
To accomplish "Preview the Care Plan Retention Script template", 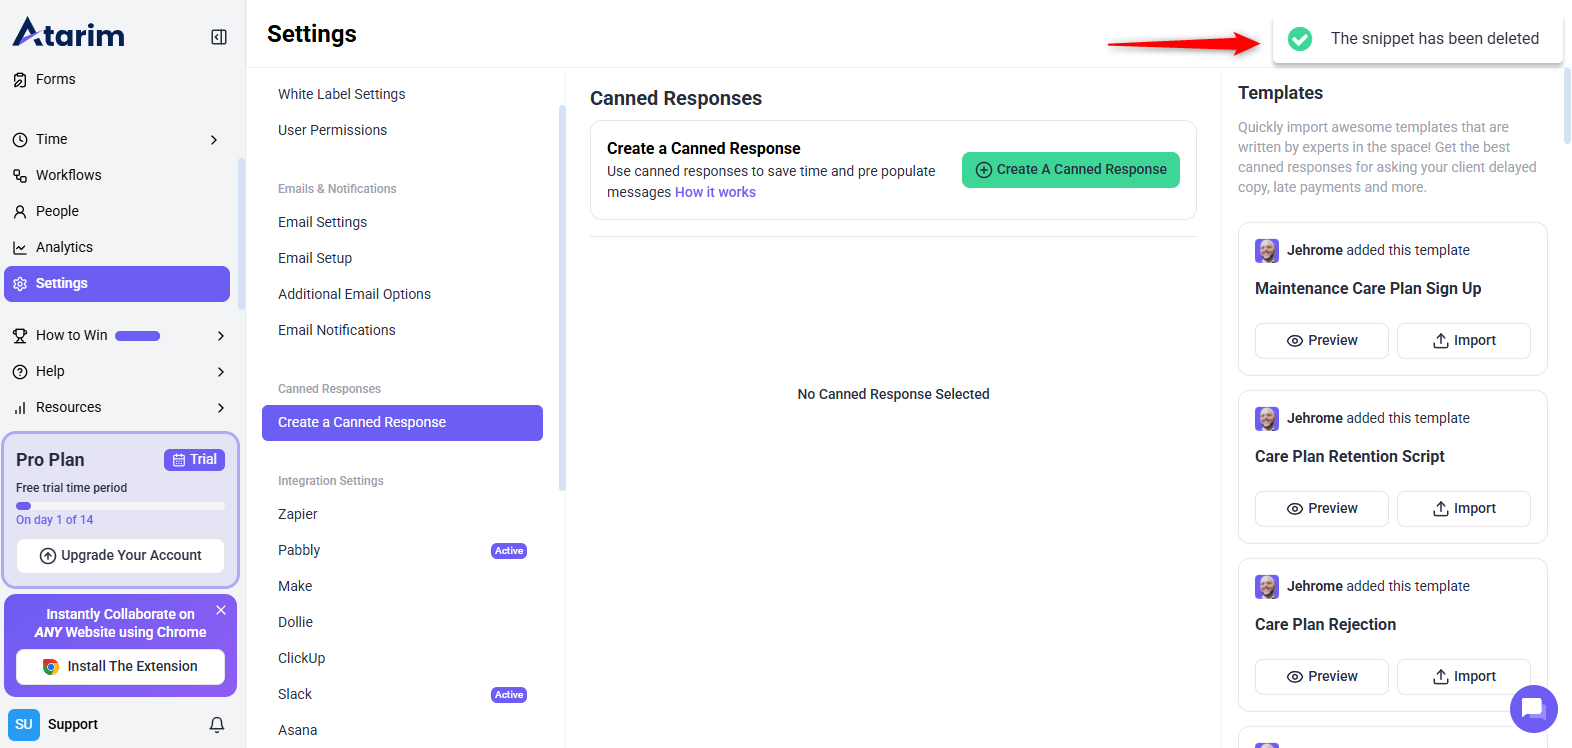I will pyautogui.click(x=1321, y=508).
